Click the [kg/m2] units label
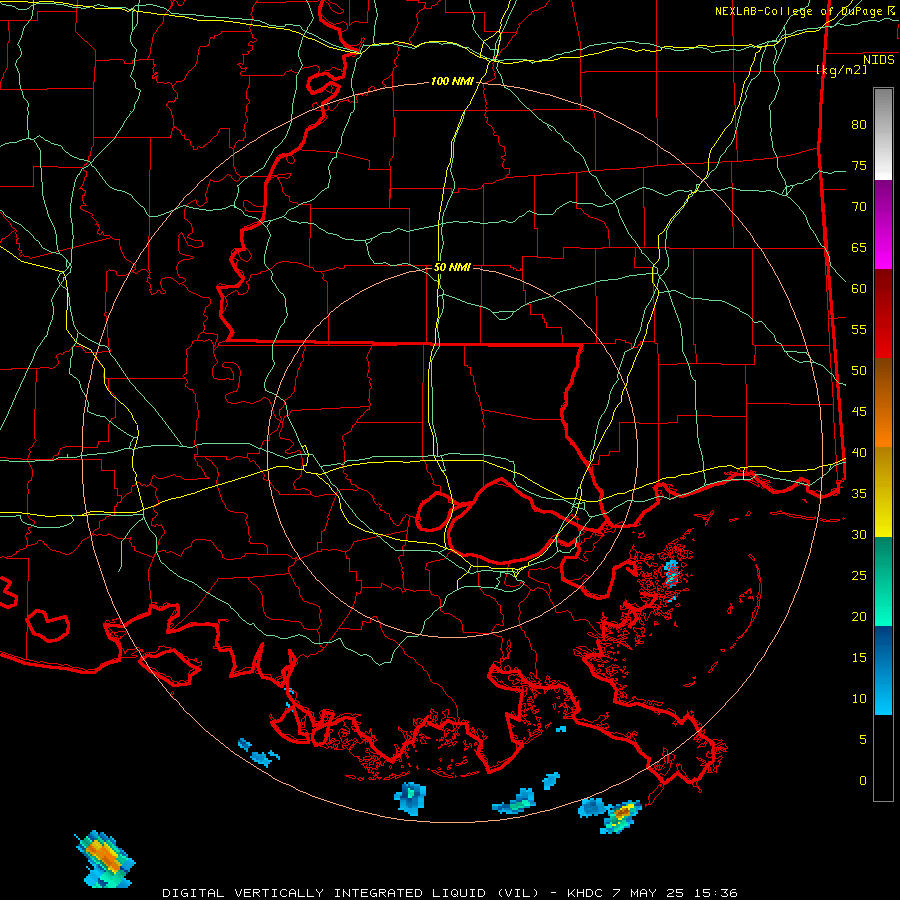Viewport: 900px width, 900px height. click(841, 70)
